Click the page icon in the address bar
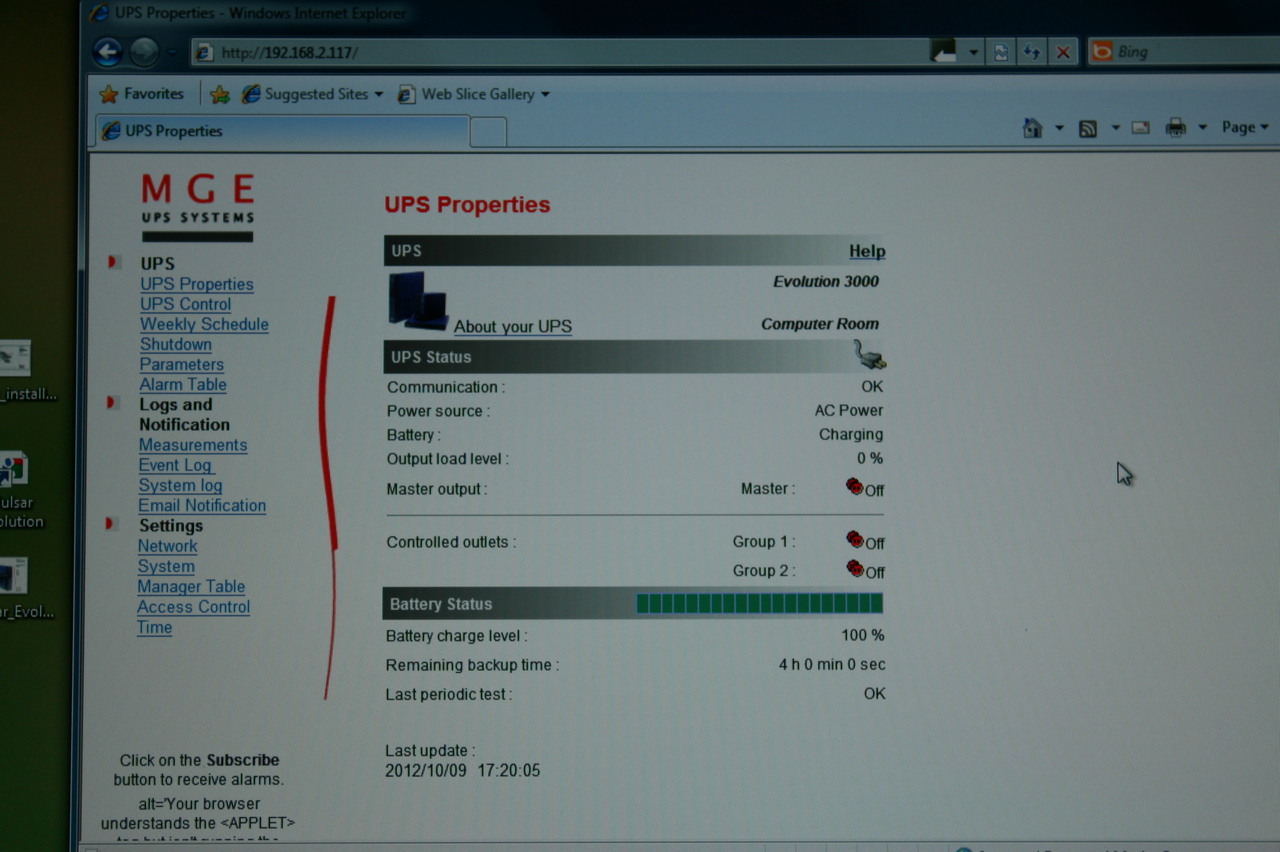Viewport: 1280px width, 852px height. [205, 53]
